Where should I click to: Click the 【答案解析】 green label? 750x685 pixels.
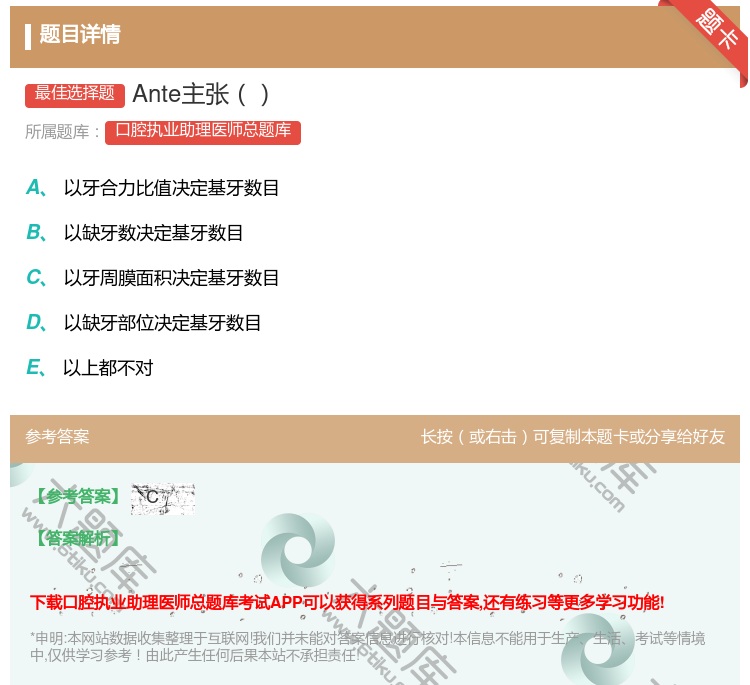click(78, 538)
